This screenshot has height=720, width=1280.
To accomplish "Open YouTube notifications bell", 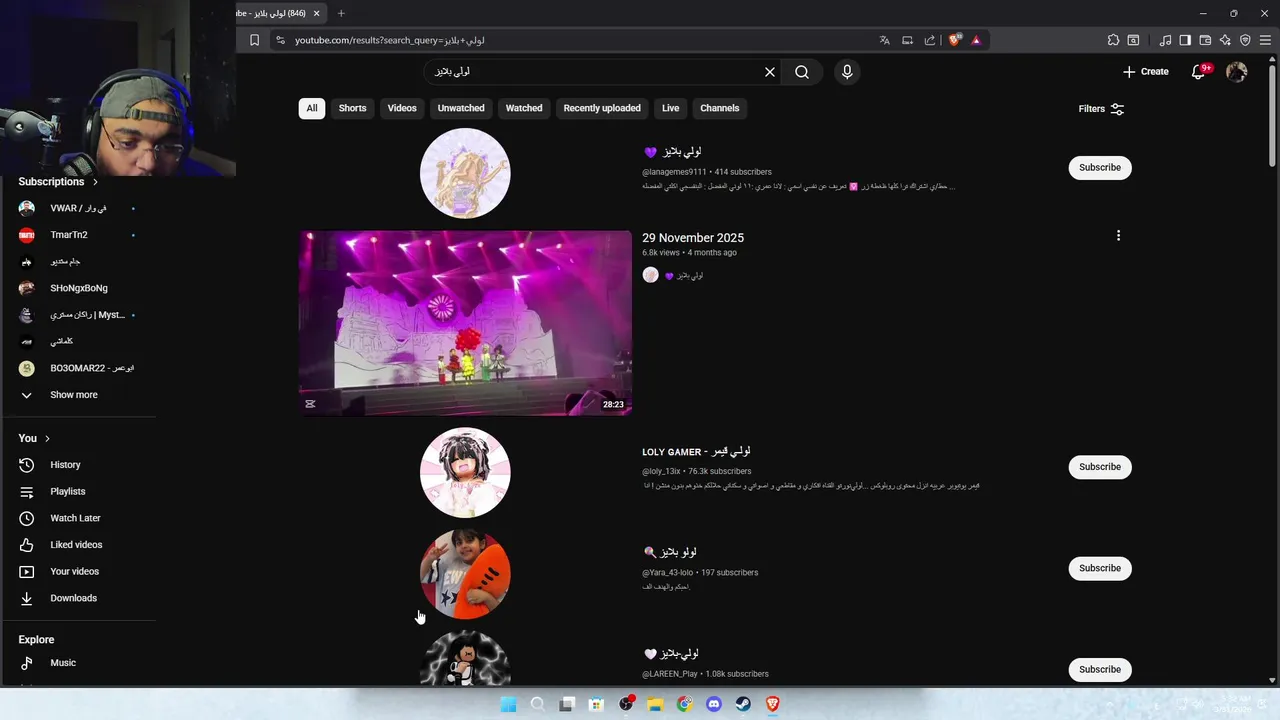I will point(1199,72).
